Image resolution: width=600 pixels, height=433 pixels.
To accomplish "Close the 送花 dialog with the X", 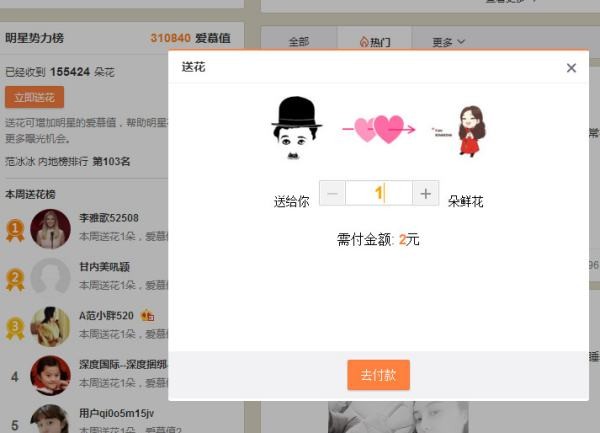I will click(x=571, y=68).
